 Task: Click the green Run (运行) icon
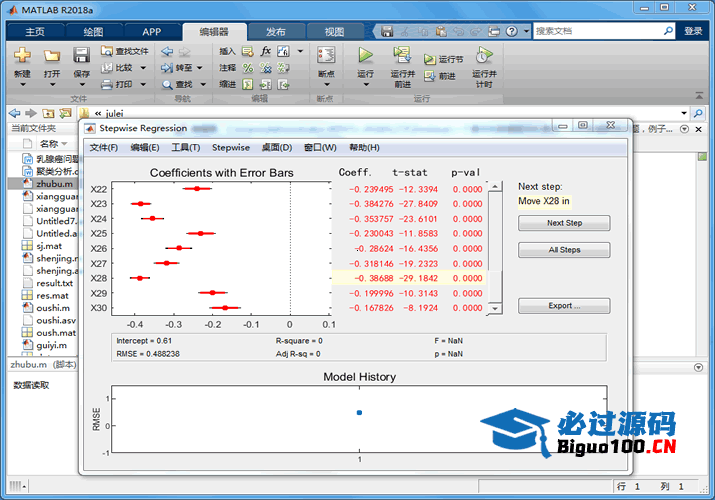click(365, 56)
